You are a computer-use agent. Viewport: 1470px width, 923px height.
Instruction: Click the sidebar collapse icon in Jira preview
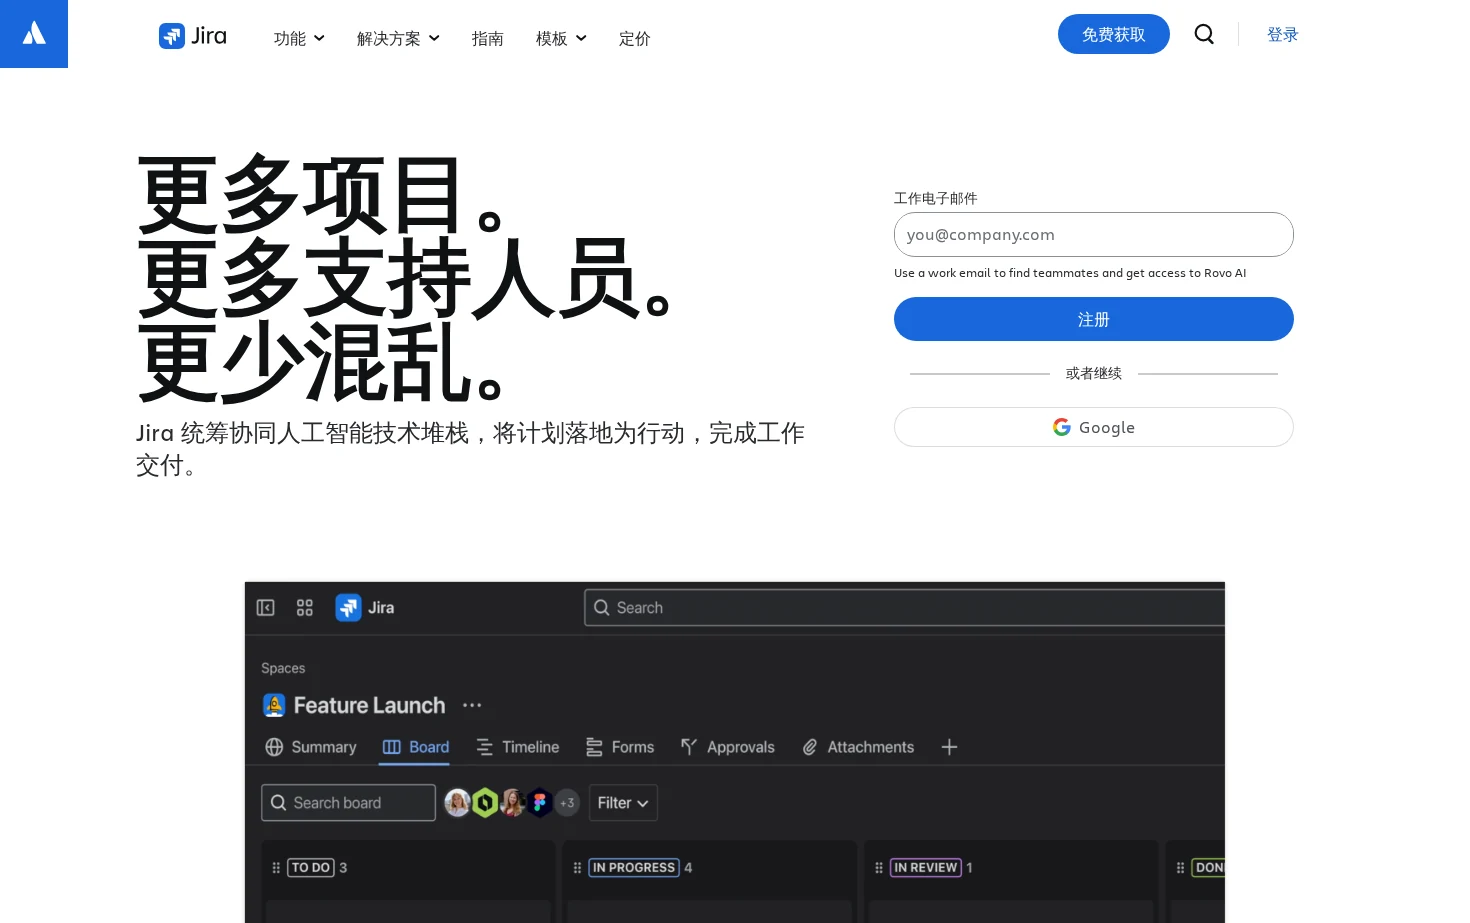(266, 608)
